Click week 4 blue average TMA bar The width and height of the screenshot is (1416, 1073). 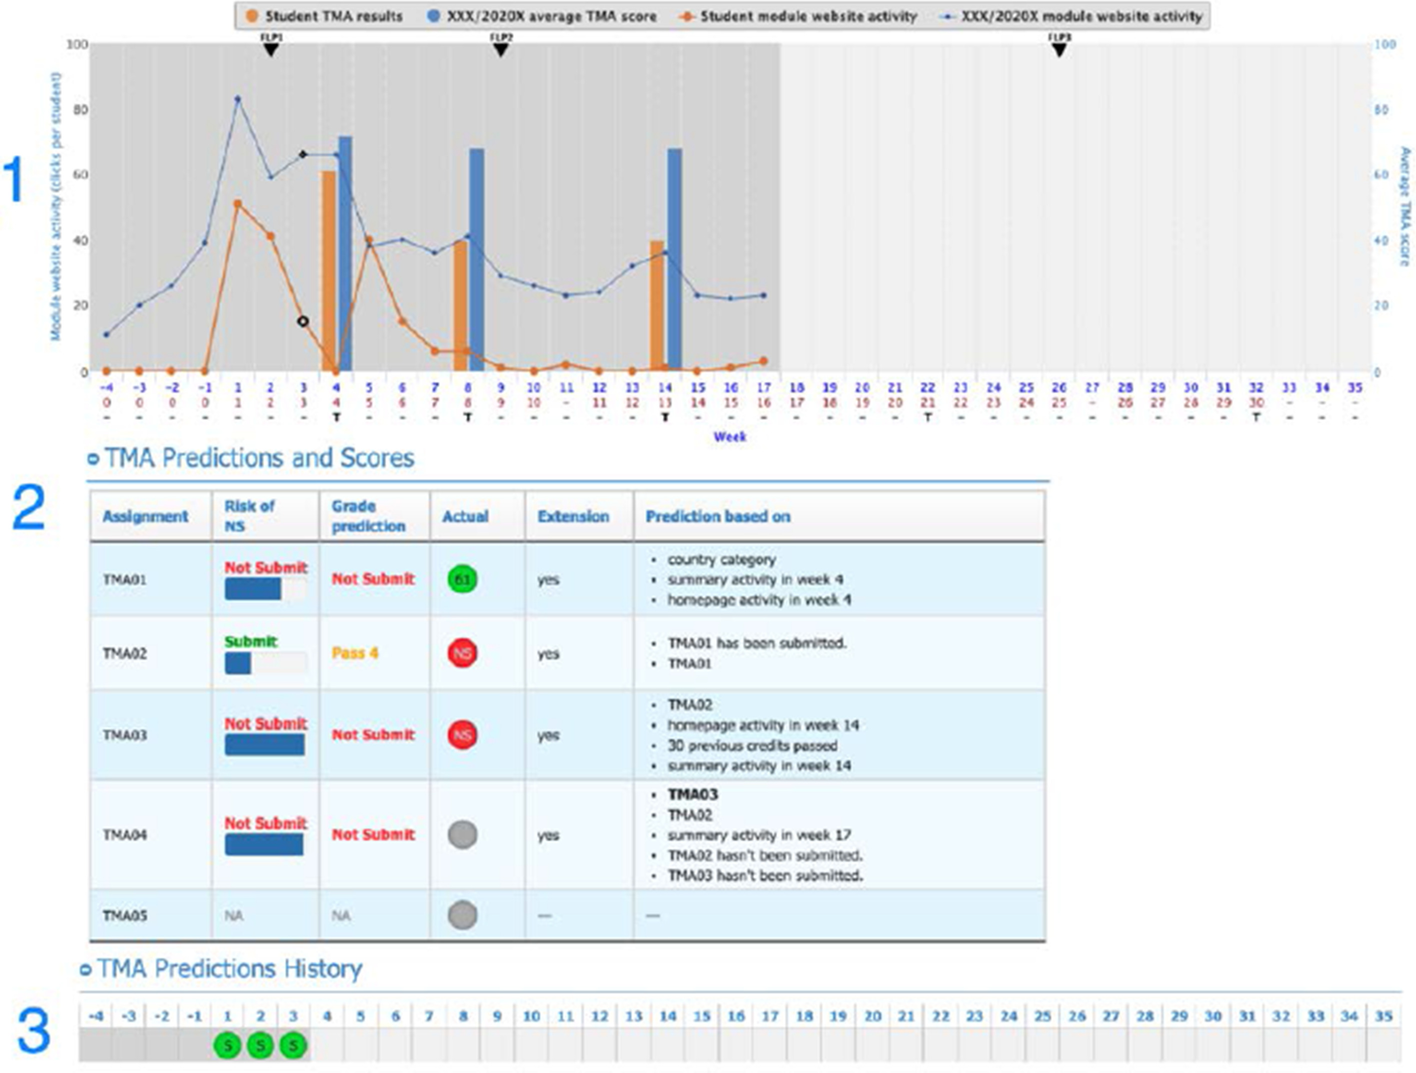point(345,254)
